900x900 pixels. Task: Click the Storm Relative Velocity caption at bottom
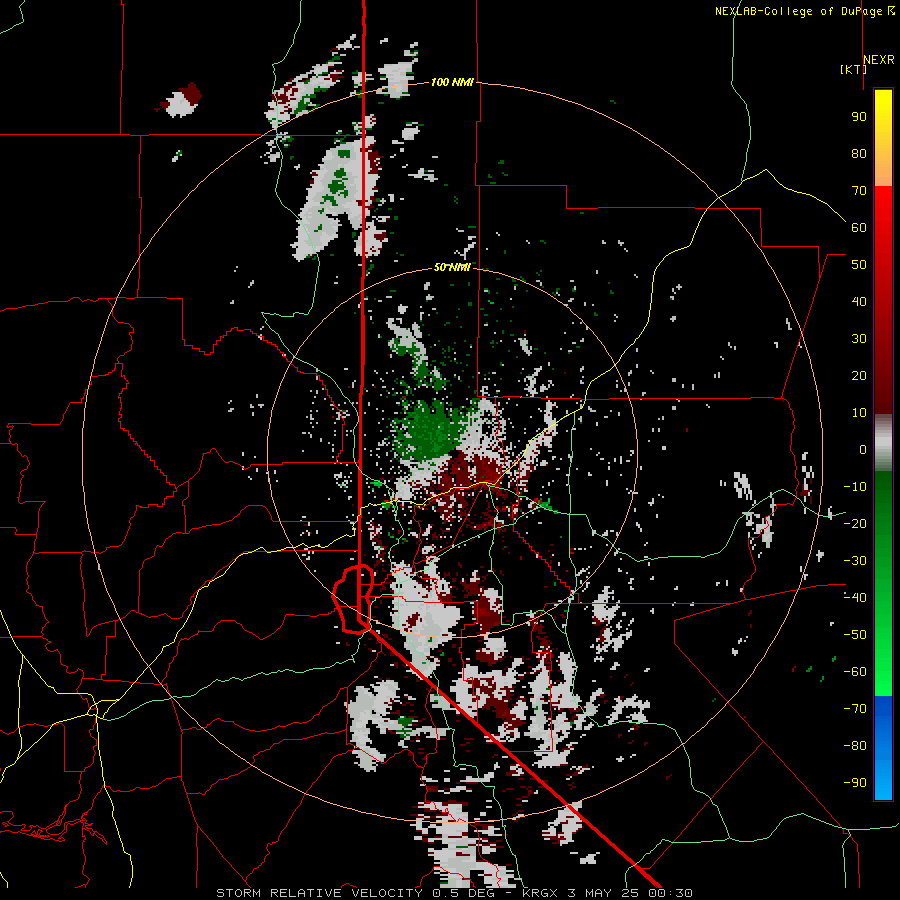click(x=454, y=893)
